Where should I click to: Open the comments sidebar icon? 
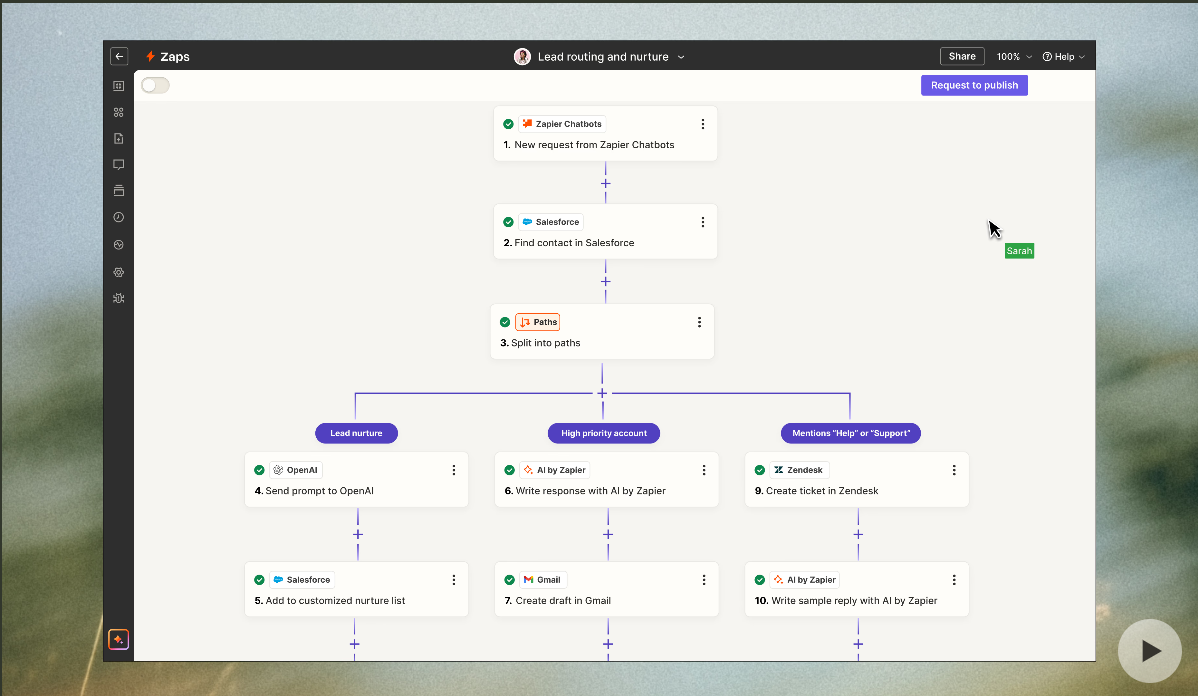coord(118,164)
